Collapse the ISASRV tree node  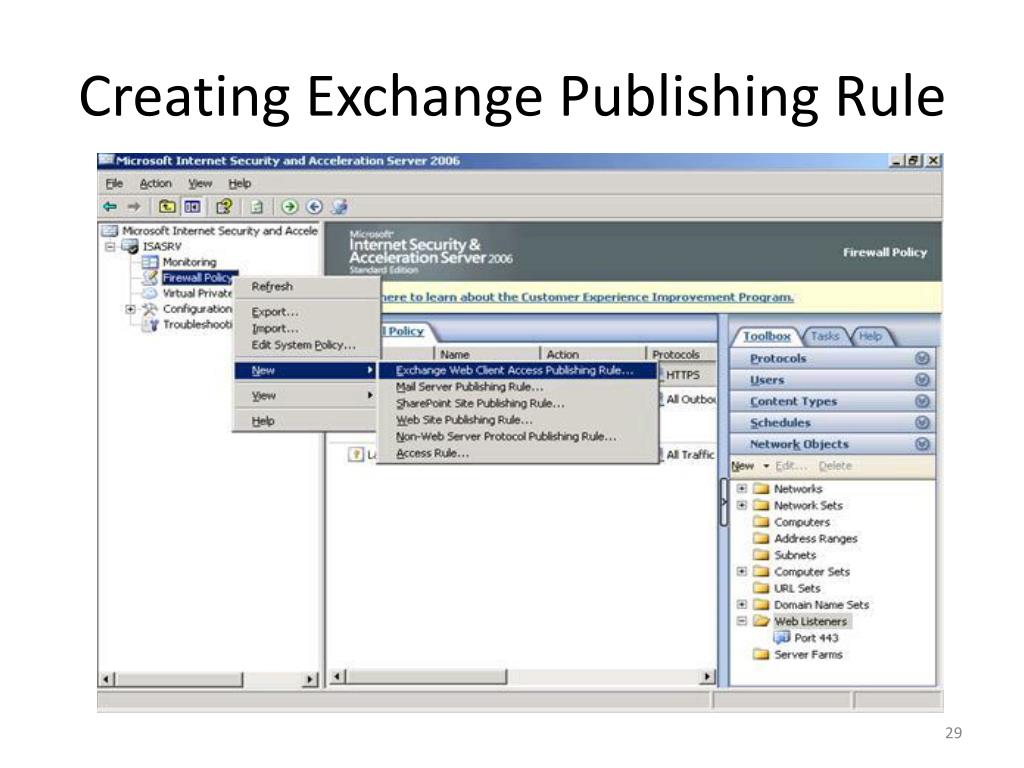110,246
